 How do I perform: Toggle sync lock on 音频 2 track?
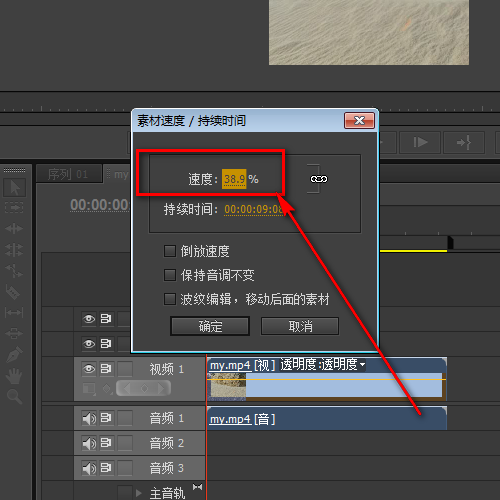(x=106, y=443)
